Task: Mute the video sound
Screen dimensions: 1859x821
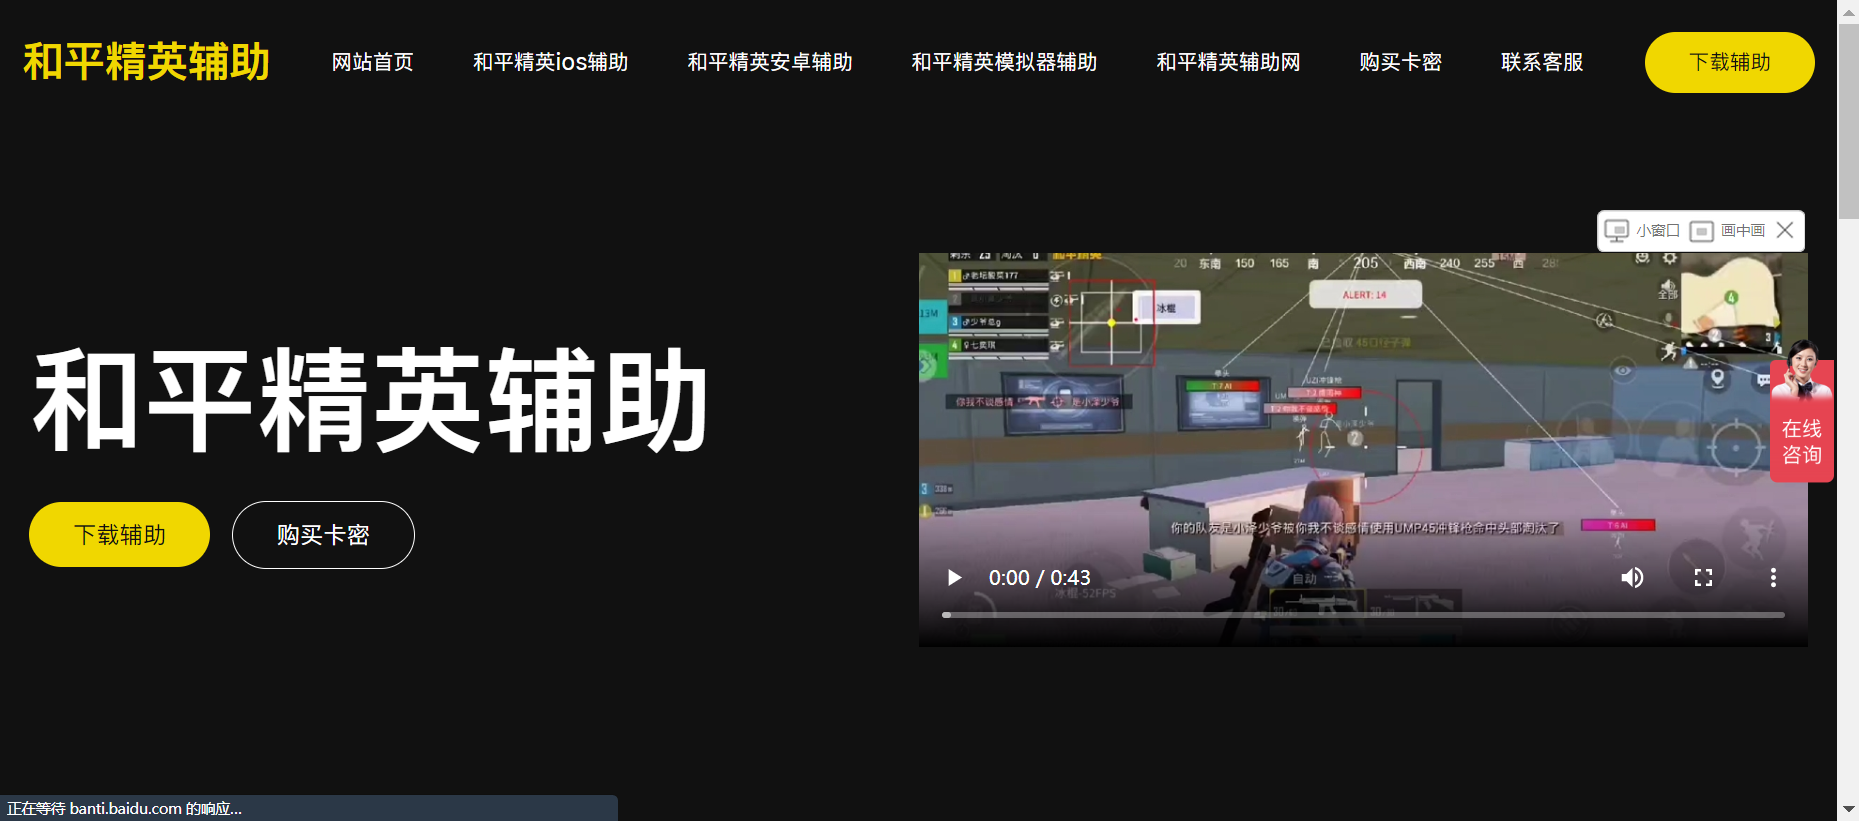Action: click(1632, 578)
